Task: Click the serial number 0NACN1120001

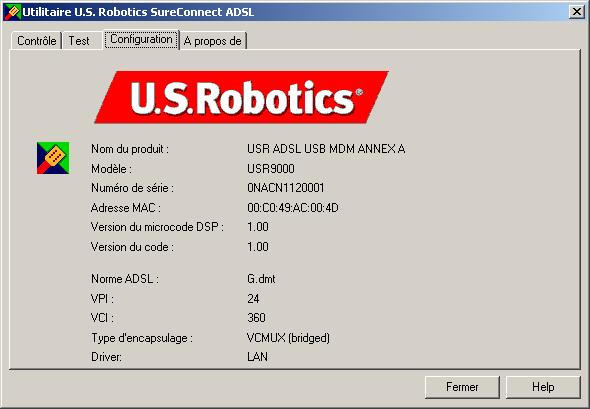Action: 286,188
